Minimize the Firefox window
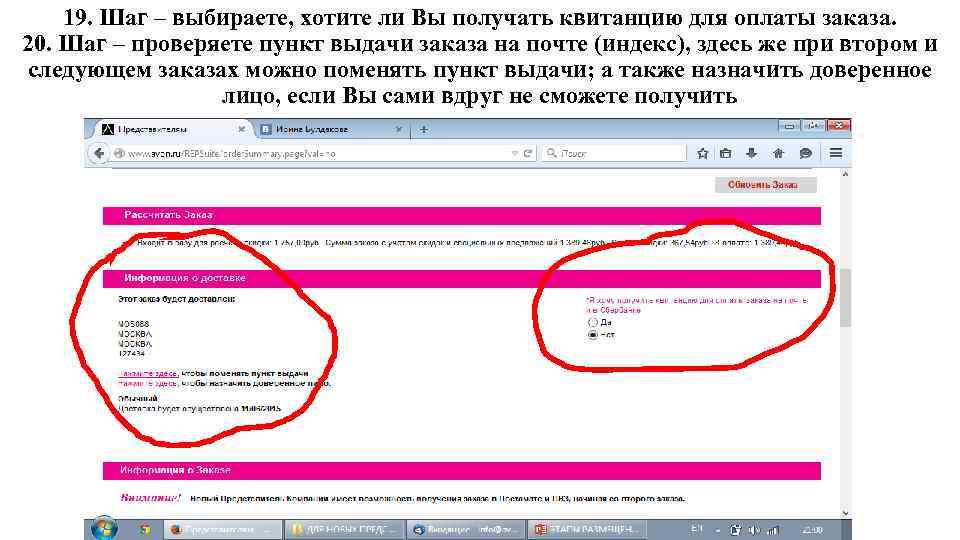The width and height of the screenshot is (960, 540). [789, 126]
